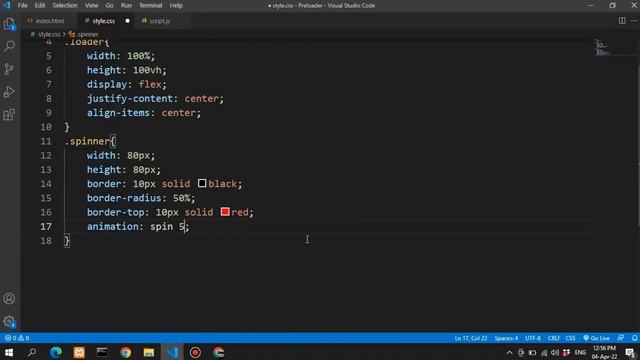Switch to the script.js tab
The height and width of the screenshot is (360, 640).
point(159,21)
